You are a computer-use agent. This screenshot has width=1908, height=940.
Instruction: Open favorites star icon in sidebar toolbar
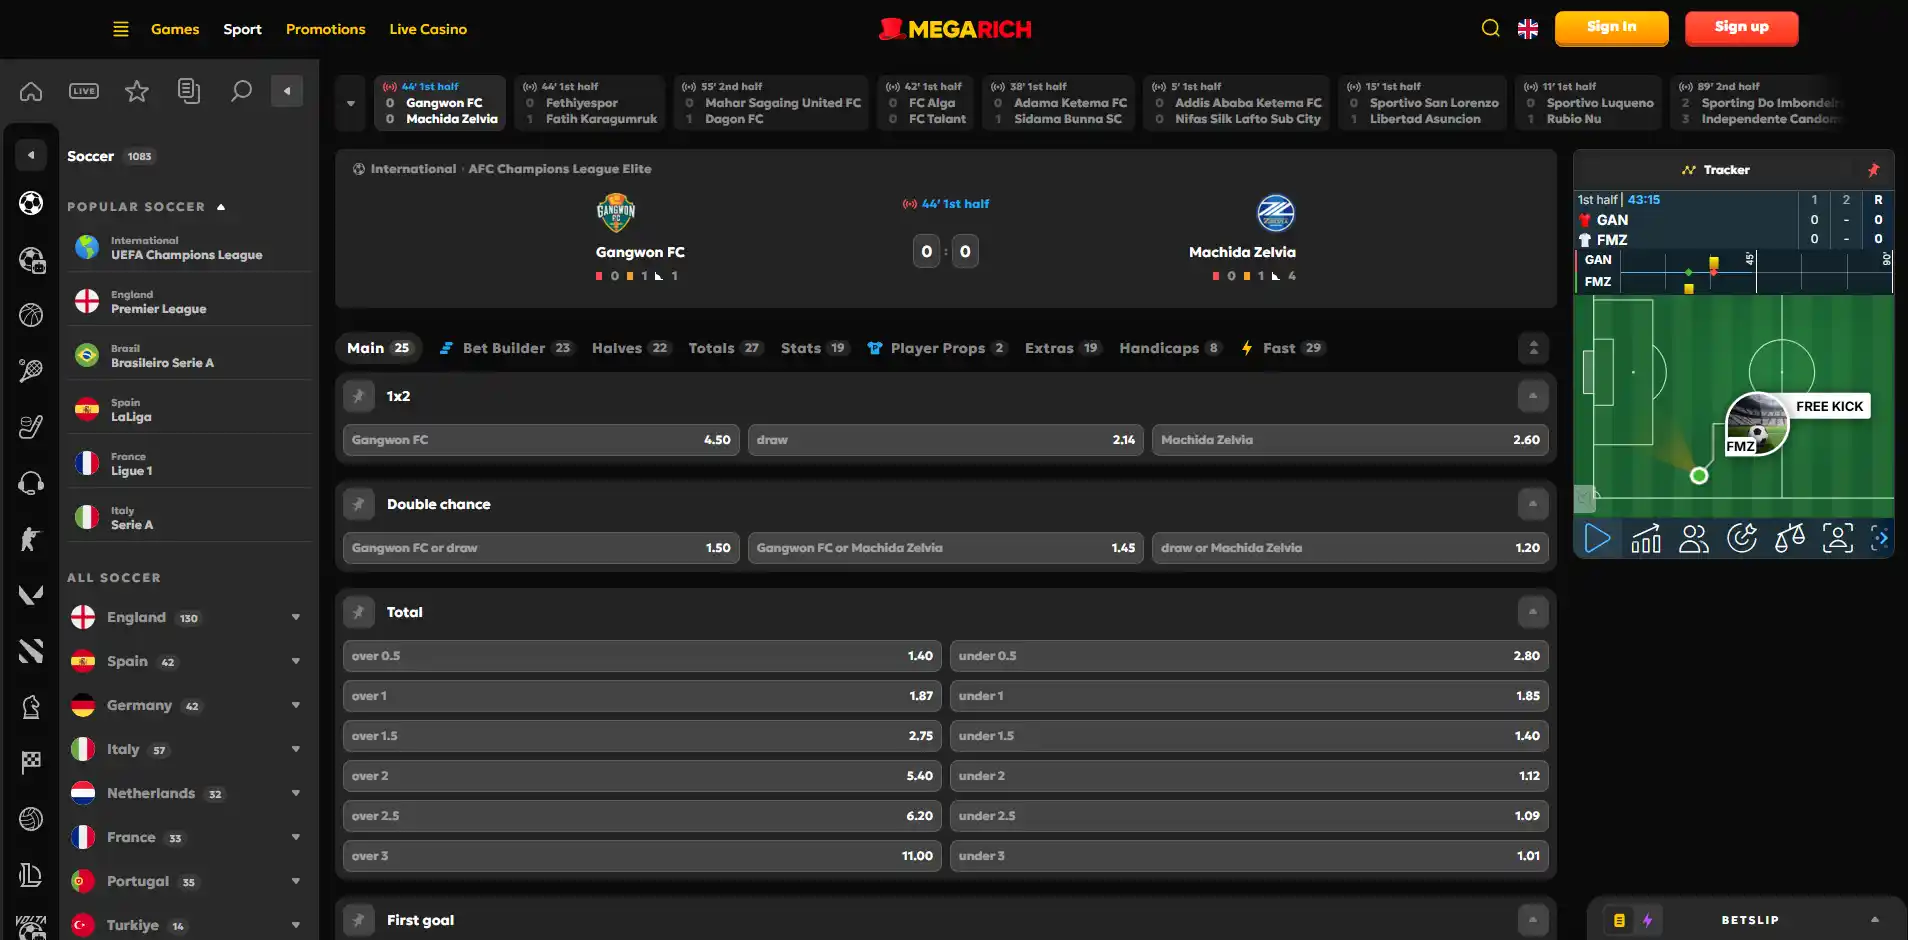pyautogui.click(x=137, y=91)
